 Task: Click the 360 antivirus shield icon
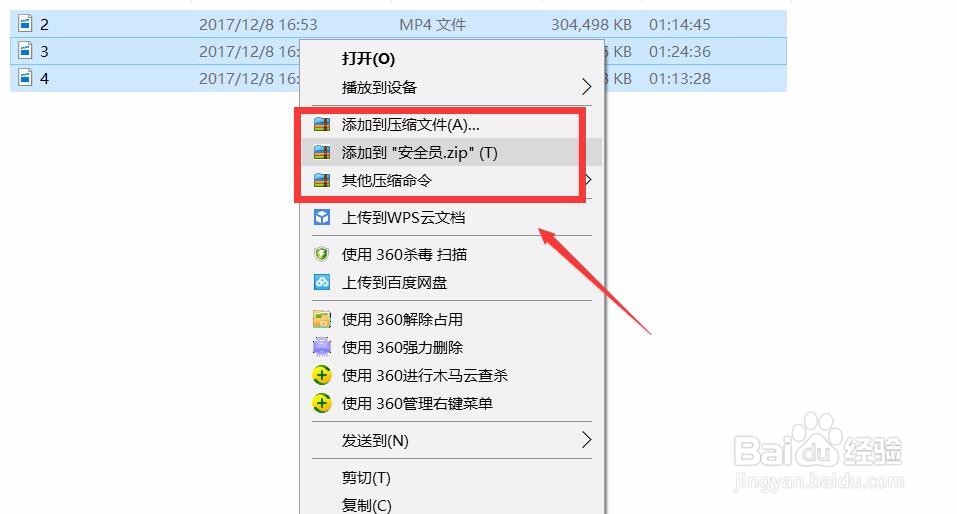pos(322,254)
